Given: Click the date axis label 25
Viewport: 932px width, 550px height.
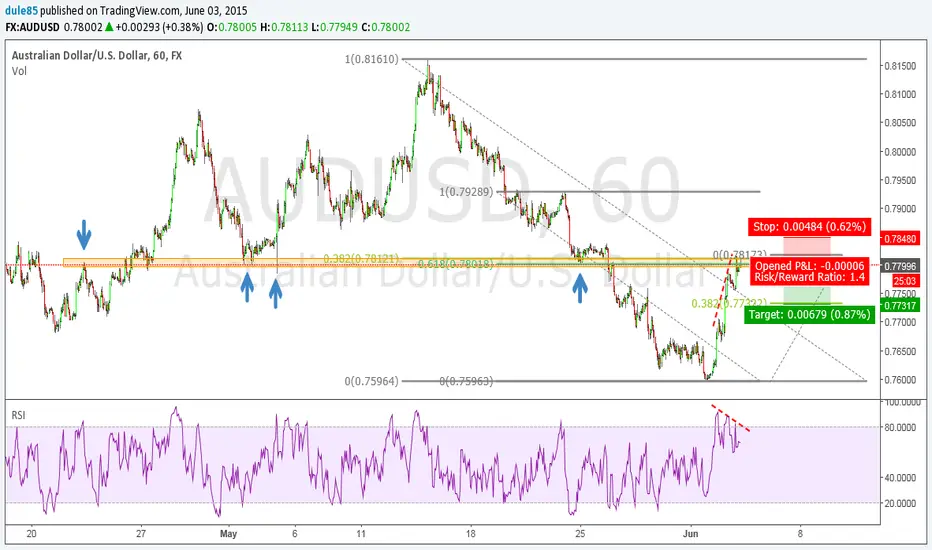Looking at the screenshot, I should click(x=580, y=533).
